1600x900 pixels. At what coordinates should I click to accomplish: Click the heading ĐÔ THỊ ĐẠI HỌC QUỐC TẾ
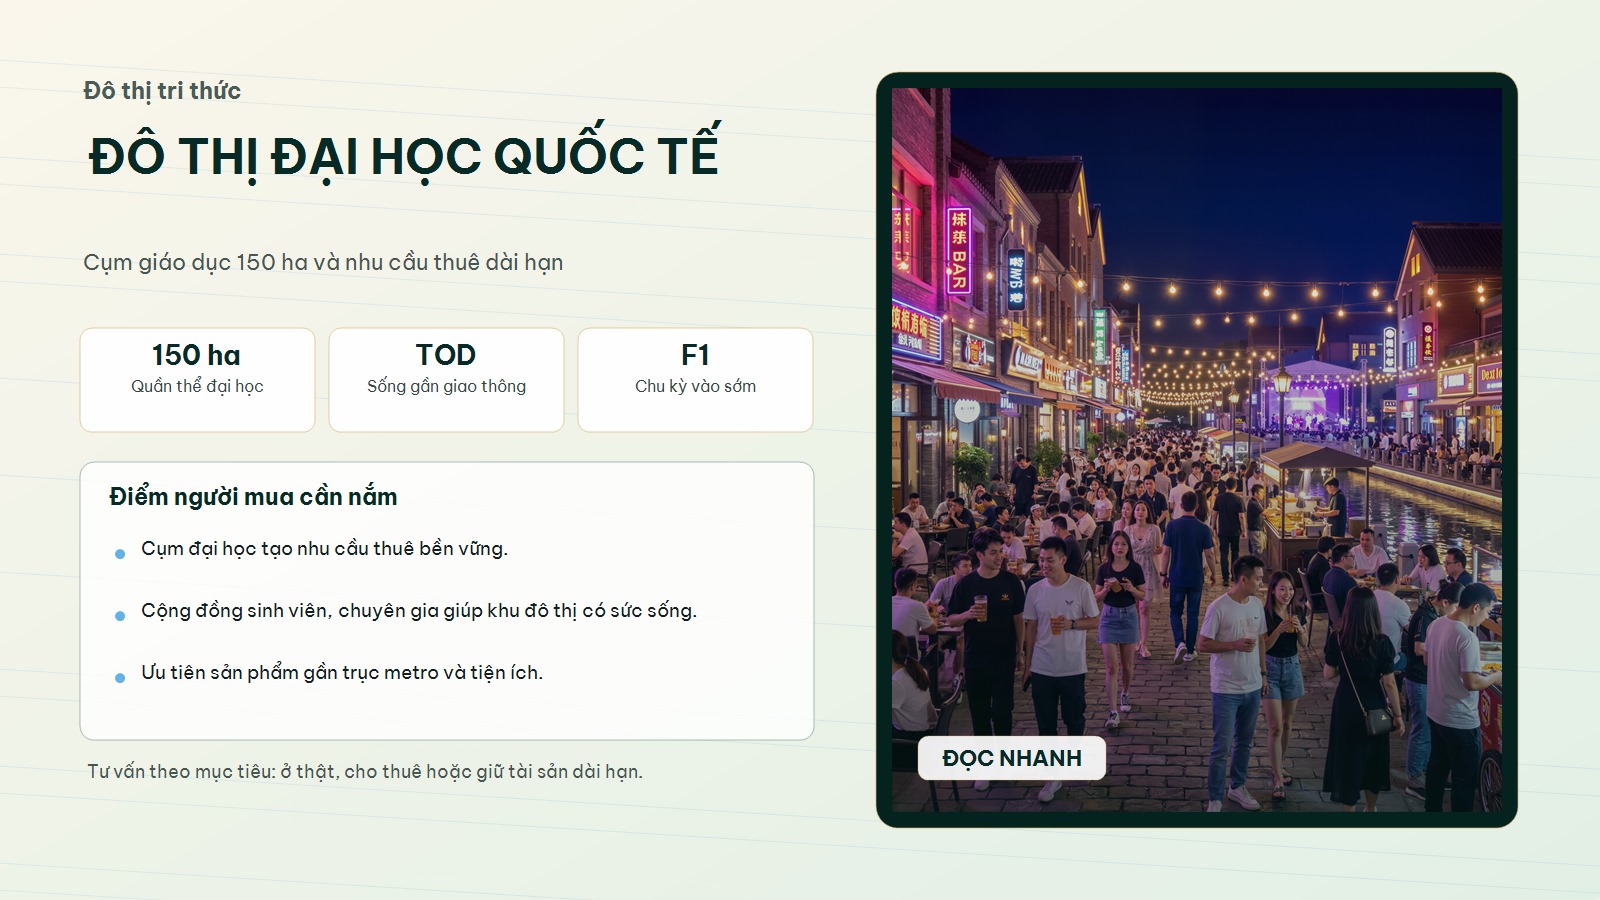coord(404,156)
